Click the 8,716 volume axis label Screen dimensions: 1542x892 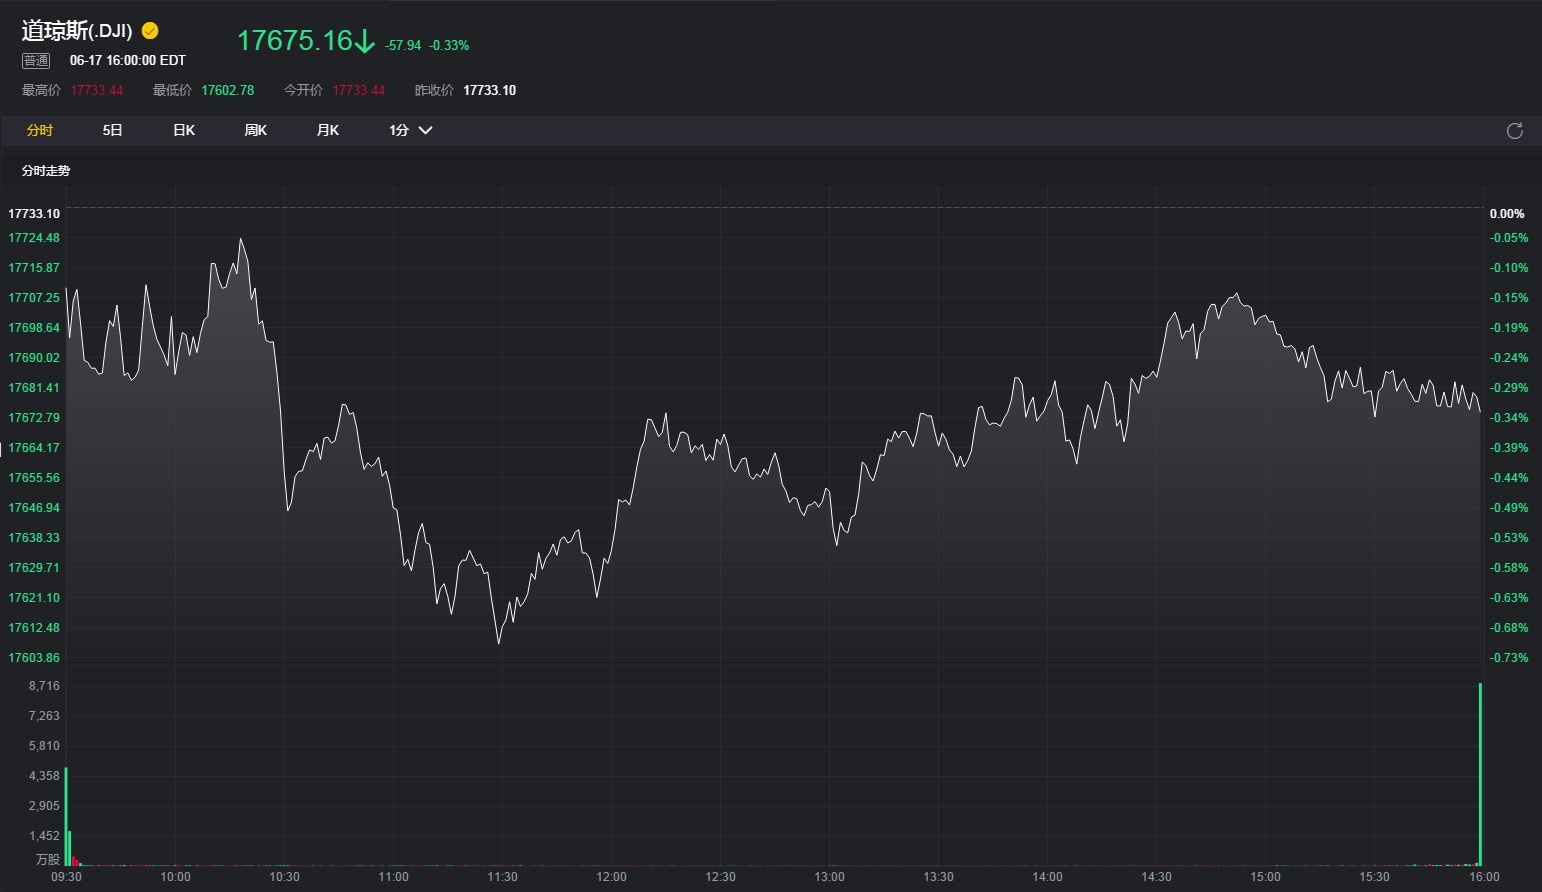click(45, 686)
